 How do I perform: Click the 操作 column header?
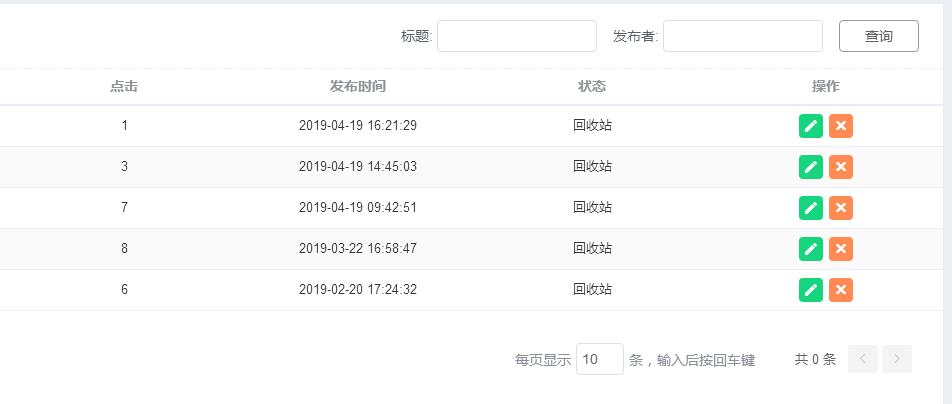(x=826, y=86)
